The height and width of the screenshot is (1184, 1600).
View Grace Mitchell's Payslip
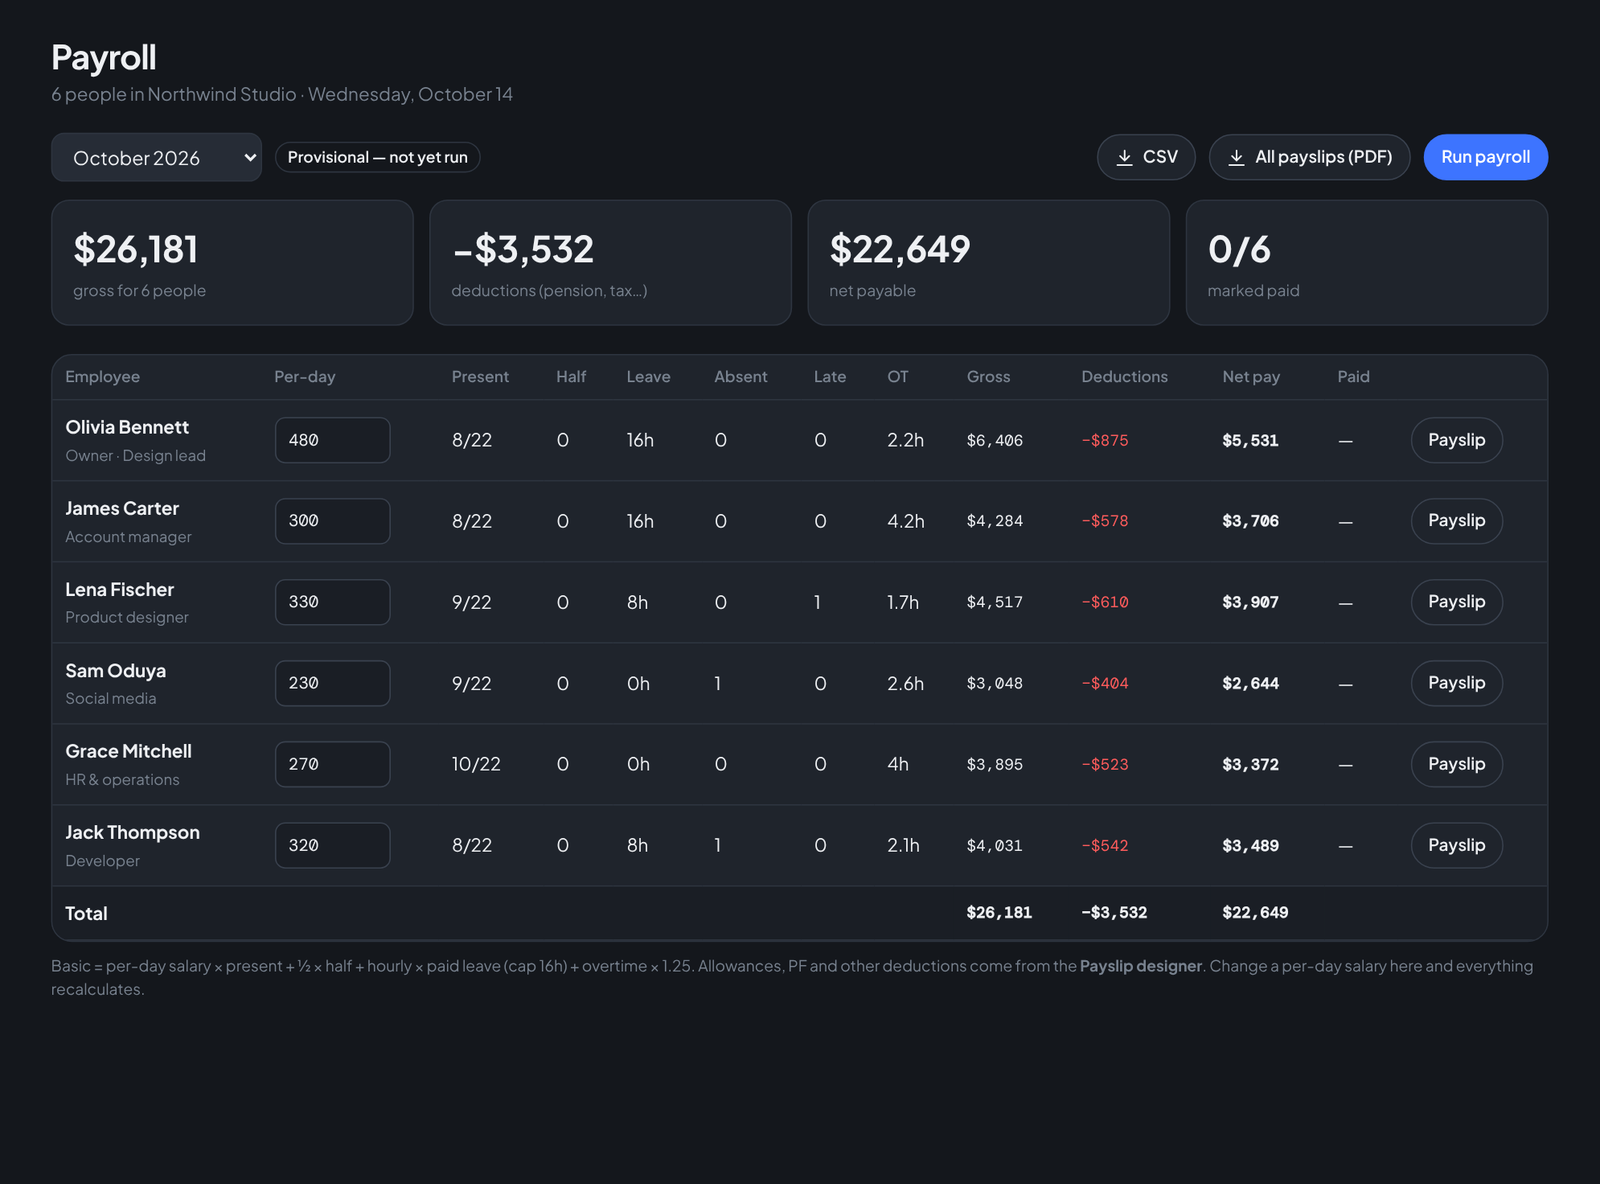tap(1456, 764)
